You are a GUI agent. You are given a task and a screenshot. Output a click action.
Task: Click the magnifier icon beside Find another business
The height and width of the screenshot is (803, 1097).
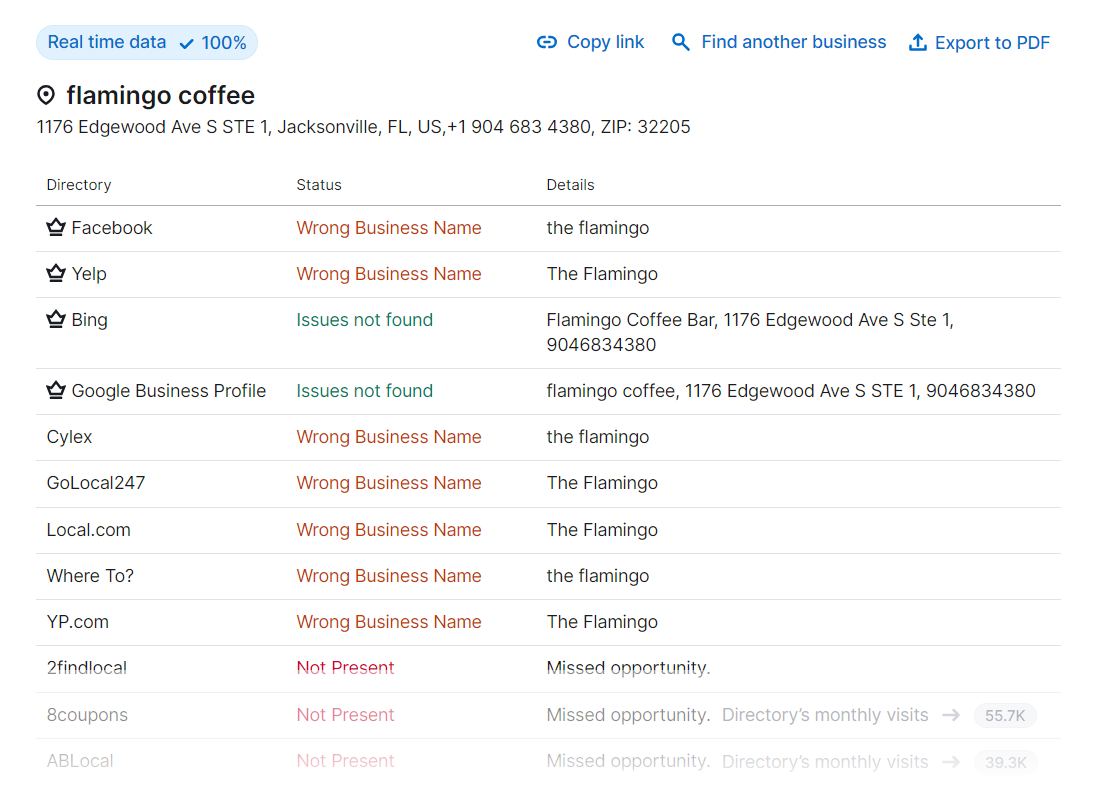click(681, 43)
